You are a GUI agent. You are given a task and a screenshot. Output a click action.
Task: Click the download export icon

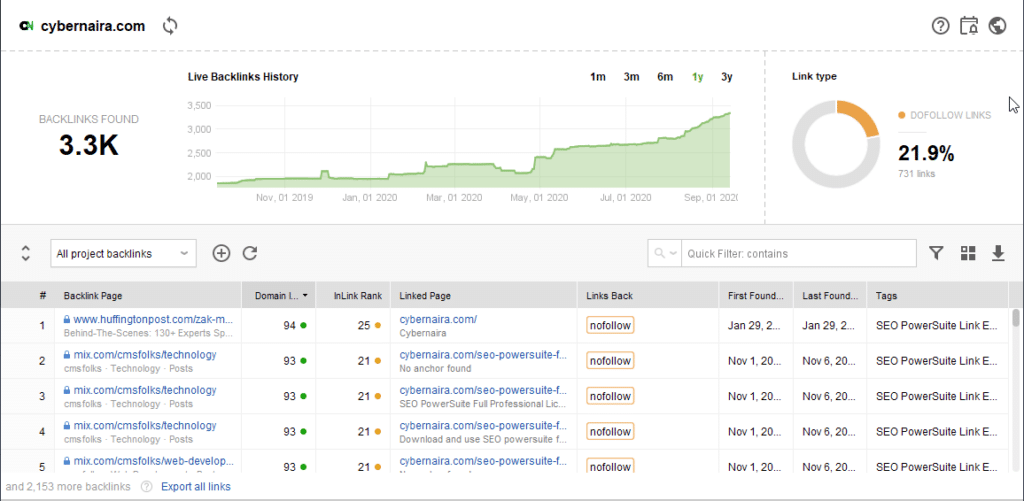point(997,254)
